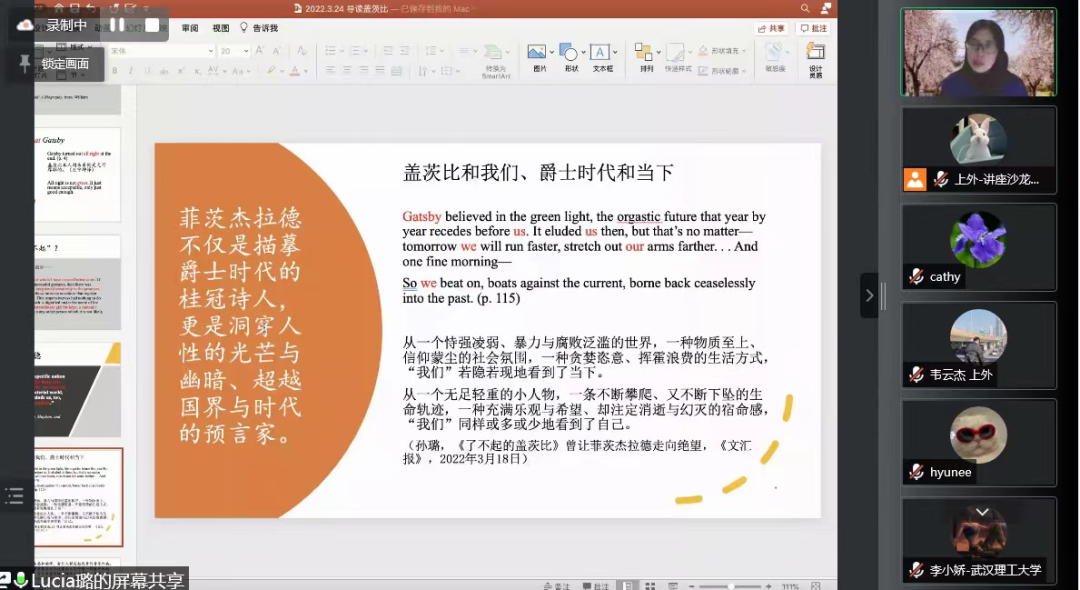
Task: Switch to the View (视图) ribbon tab
Action: click(x=220, y=28)
